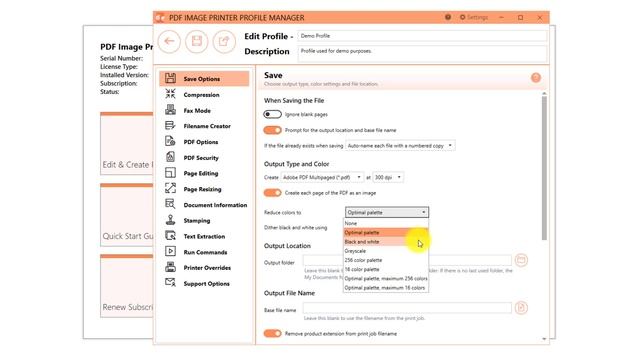Click the base file name variable icon
Image resolution: width=640 pixels, height=360 pixels.
tap(521, 308)
